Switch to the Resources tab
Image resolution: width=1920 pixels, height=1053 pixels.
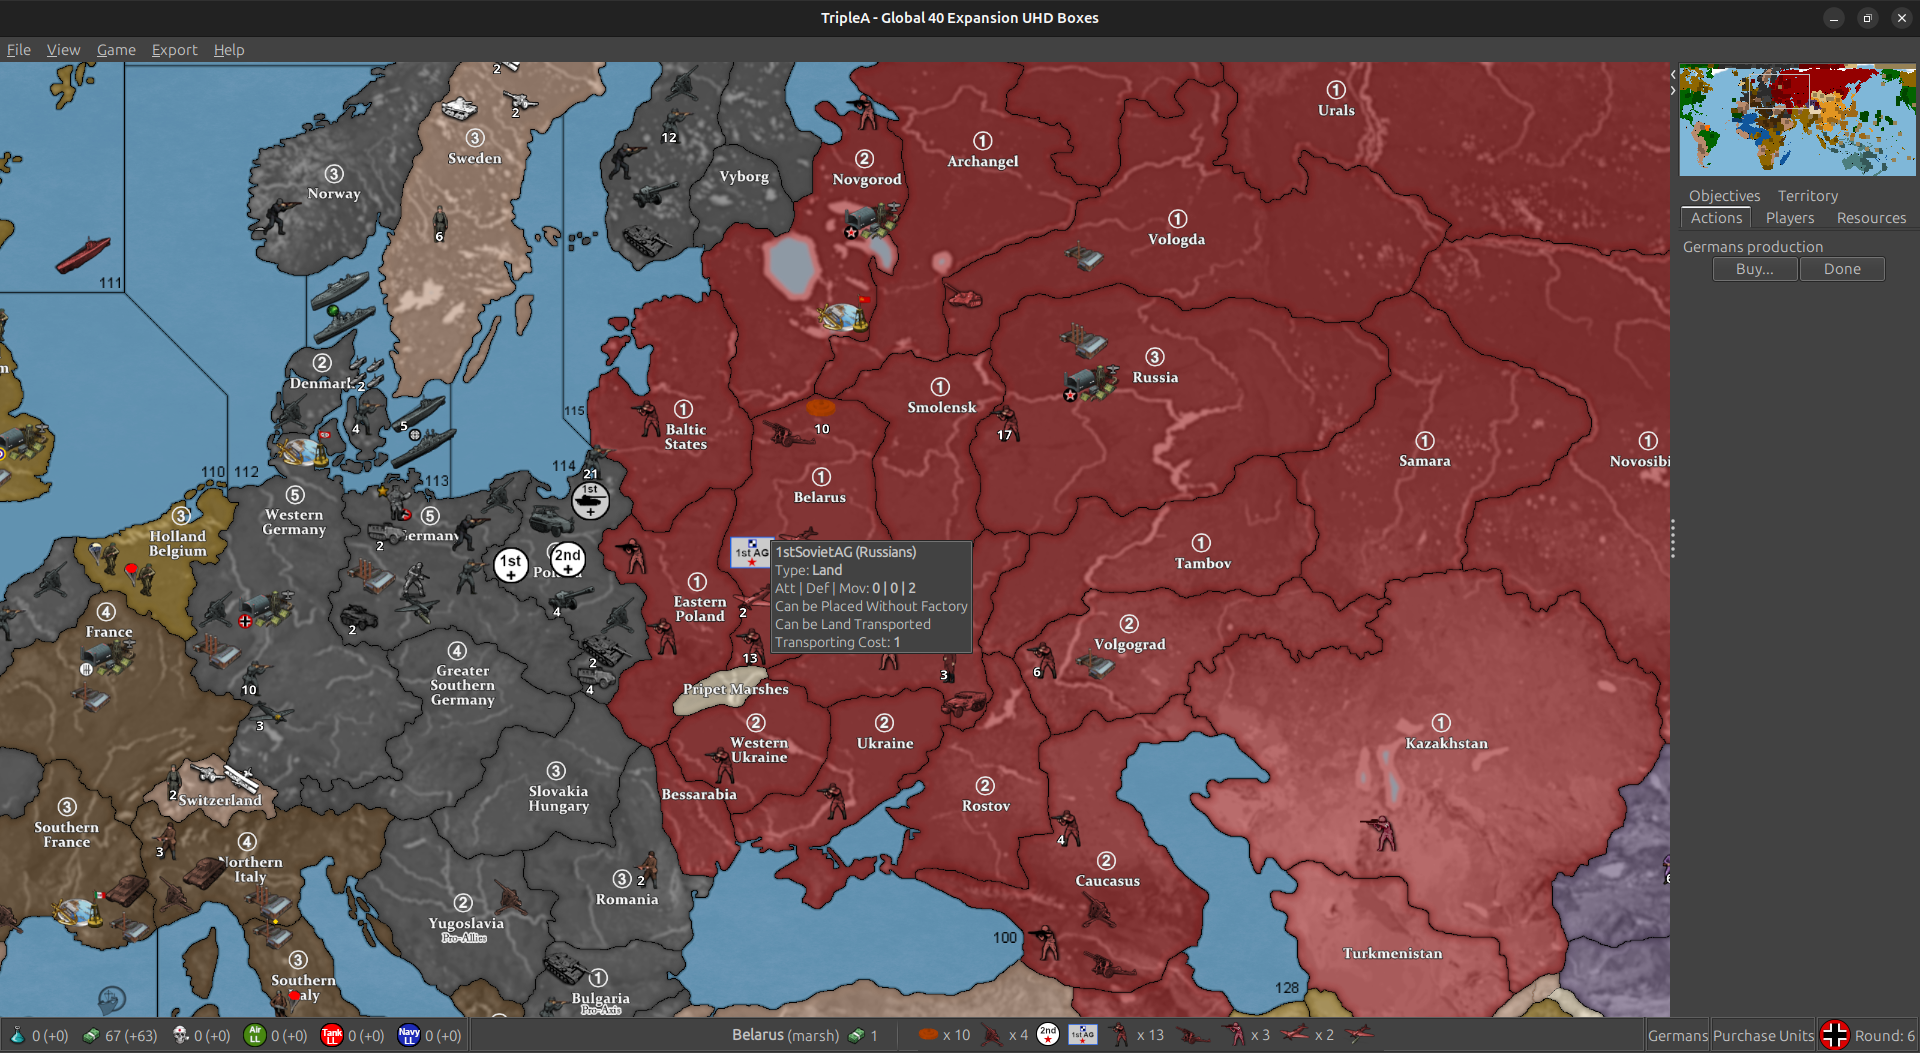tap(1871, 218)
